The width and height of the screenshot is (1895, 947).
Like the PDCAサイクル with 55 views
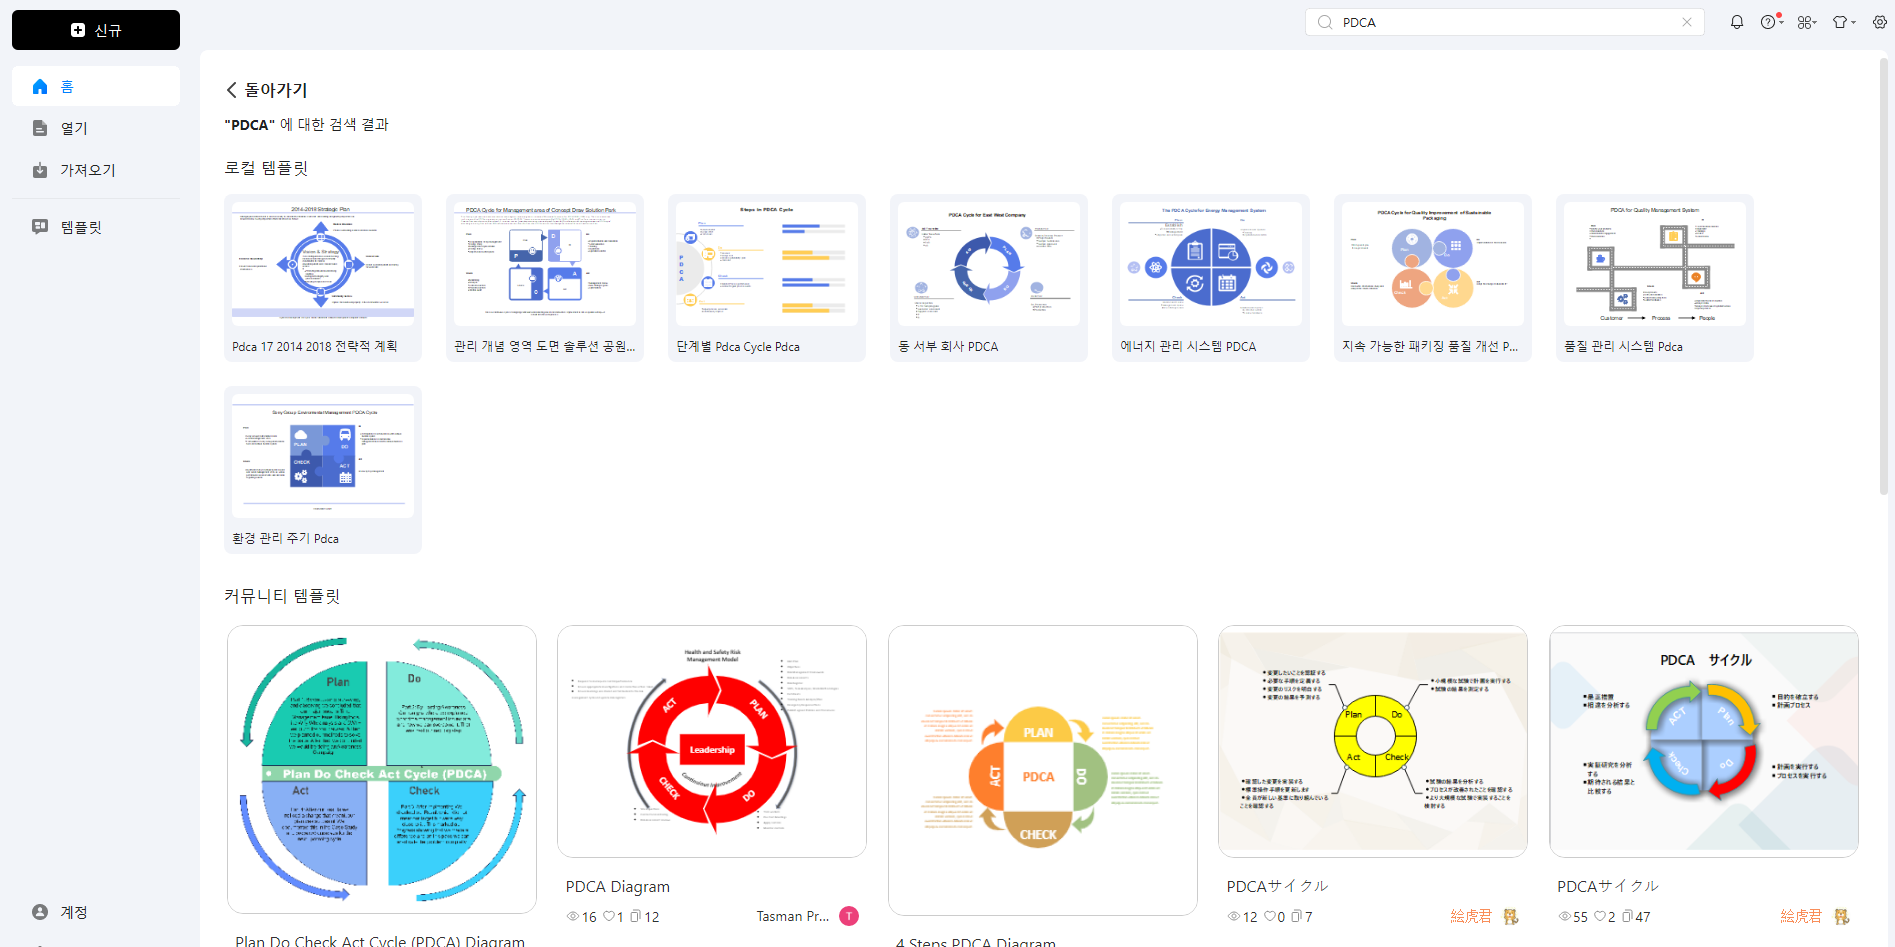point(1600,916)
